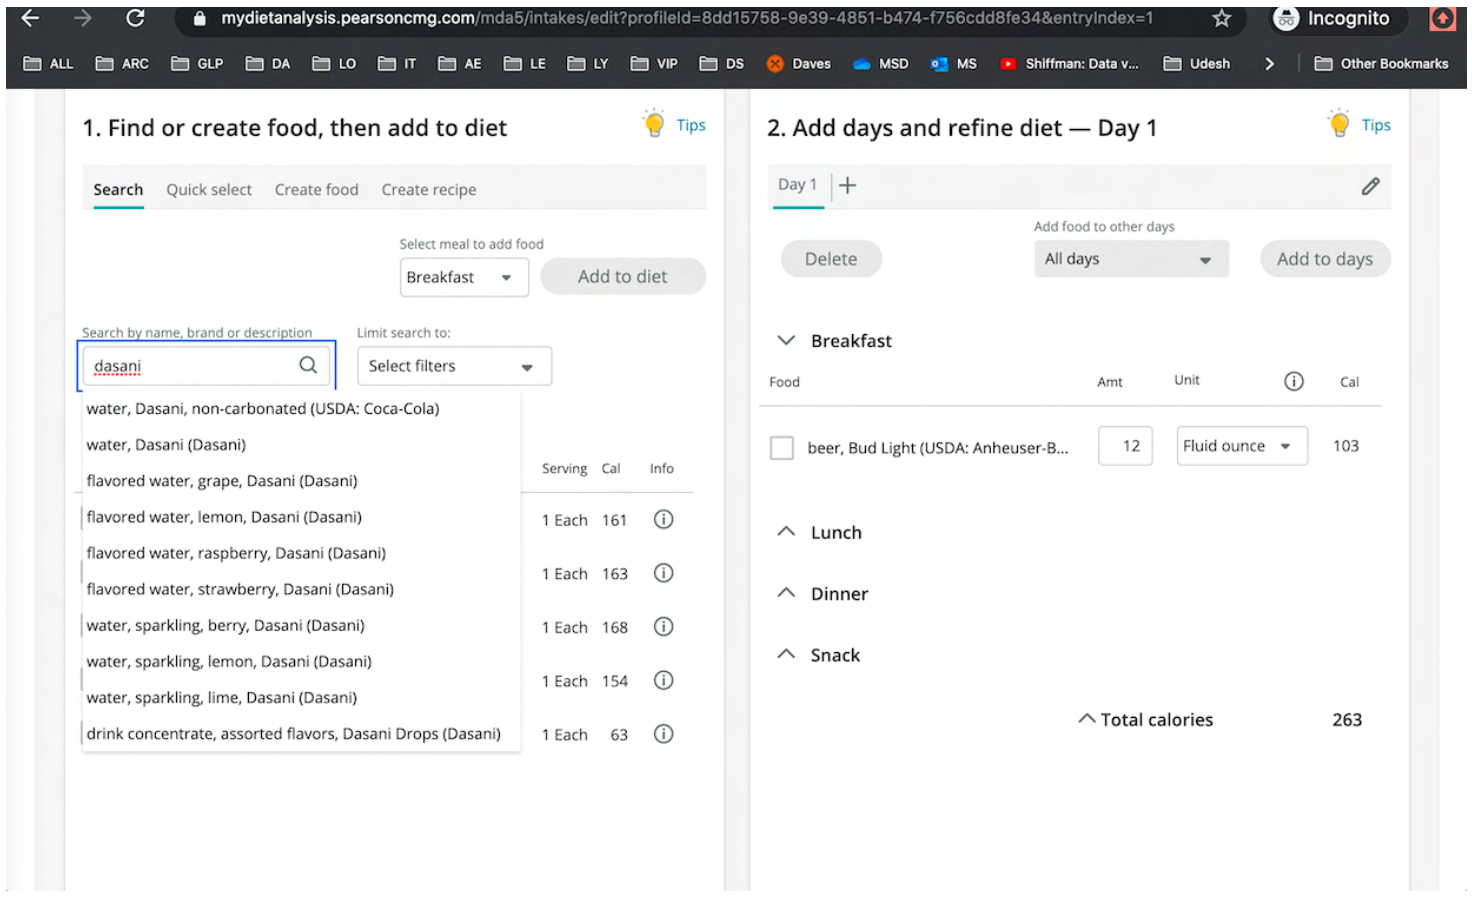Screen dimensions: 1472x916
Task: Collapse the Breakfast section
Action: tap(787, 341)
